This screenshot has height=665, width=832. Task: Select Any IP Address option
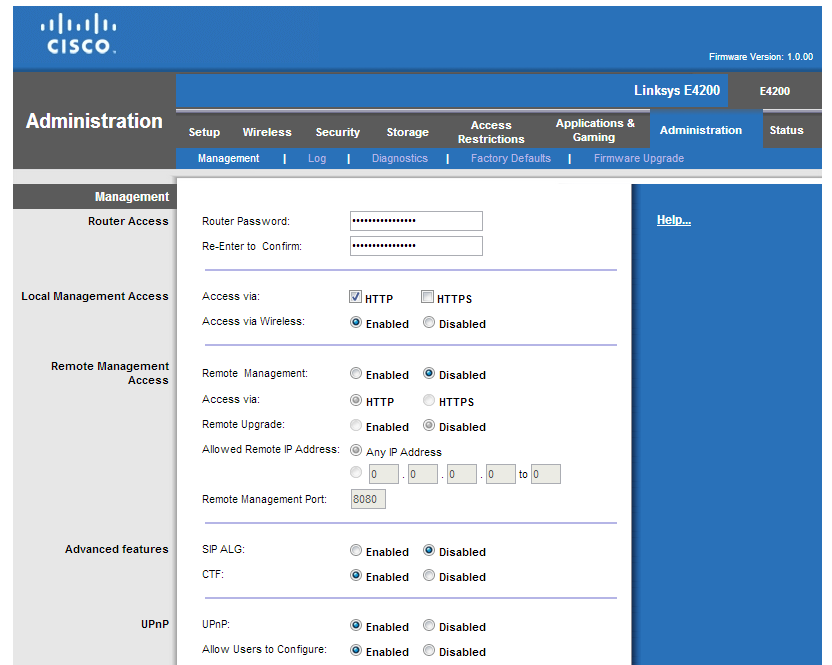click(x=356, y=450)
